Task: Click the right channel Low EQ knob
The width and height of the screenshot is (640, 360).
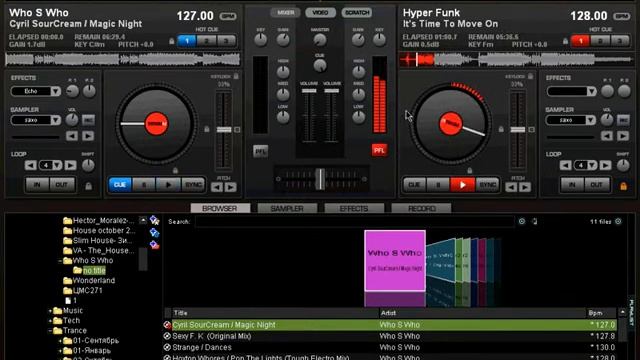Action: [358, 118]
